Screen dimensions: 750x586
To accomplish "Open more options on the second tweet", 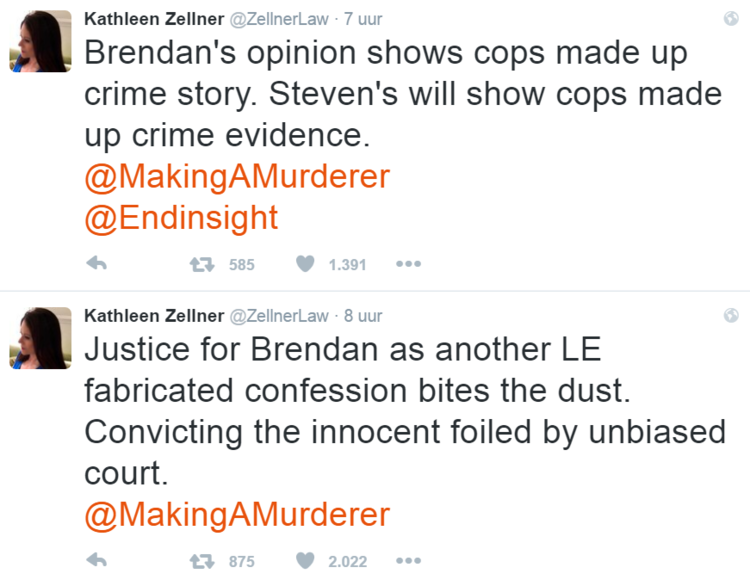I will [408, 561].
